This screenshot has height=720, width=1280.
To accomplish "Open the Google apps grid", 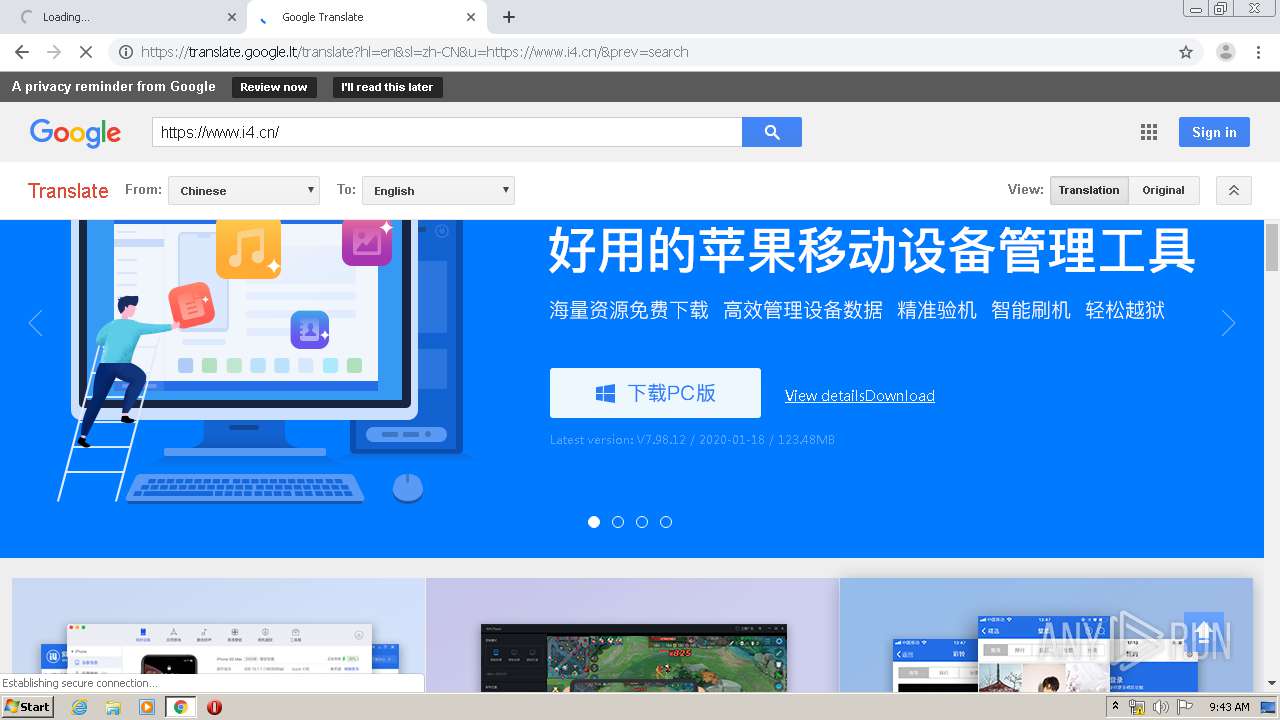I will click(1149, 132).
